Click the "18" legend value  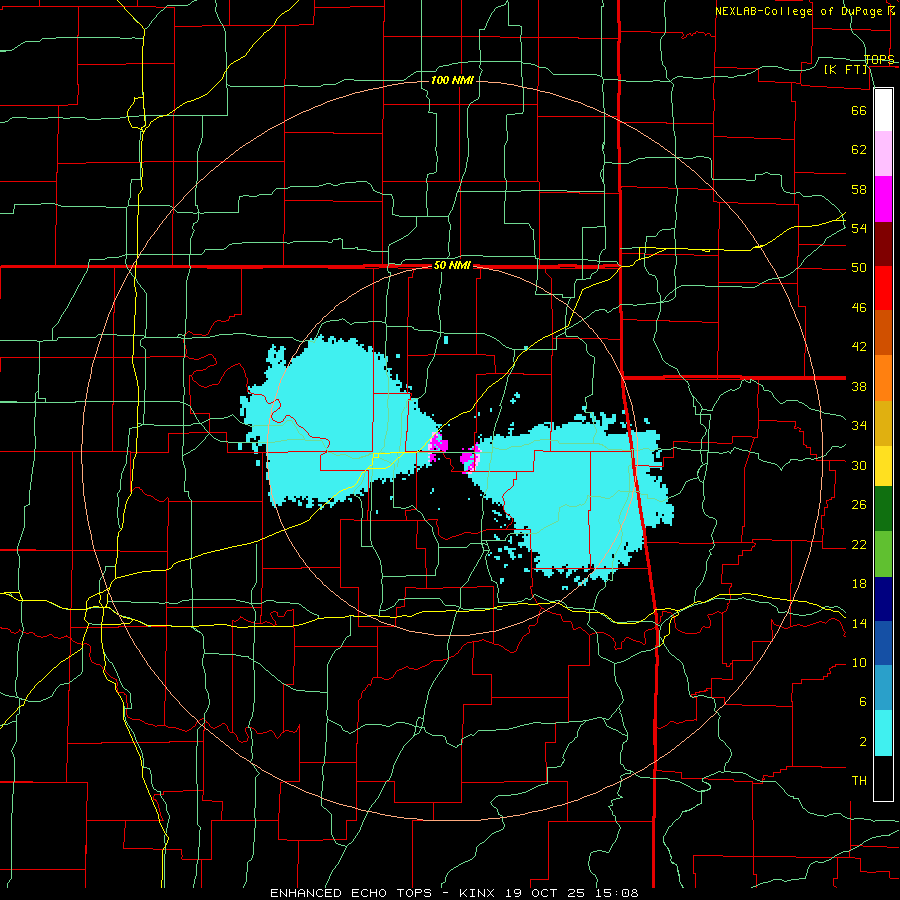(x=859, y=584)
